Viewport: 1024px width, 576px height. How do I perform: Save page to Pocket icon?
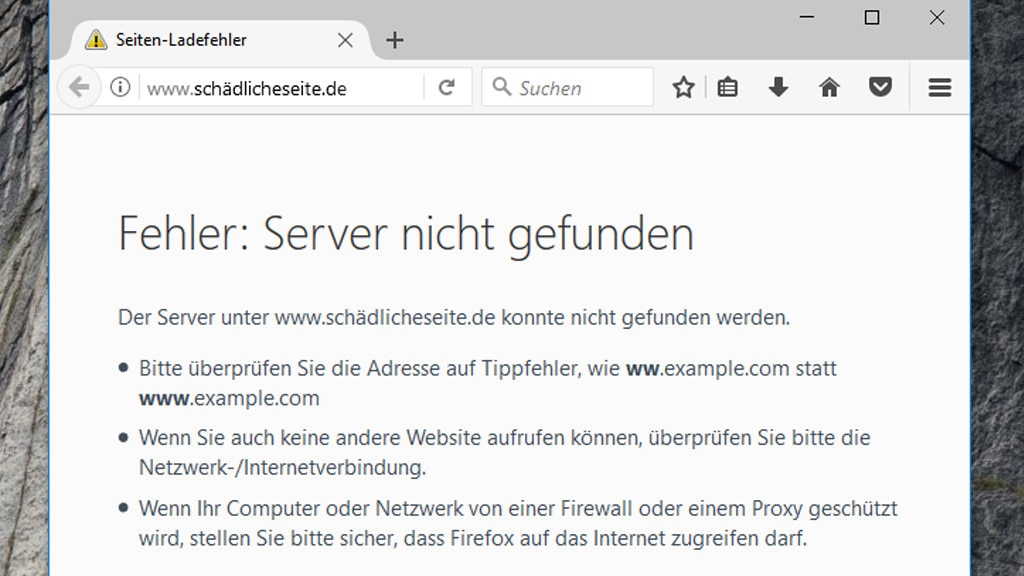coord(880,87)
